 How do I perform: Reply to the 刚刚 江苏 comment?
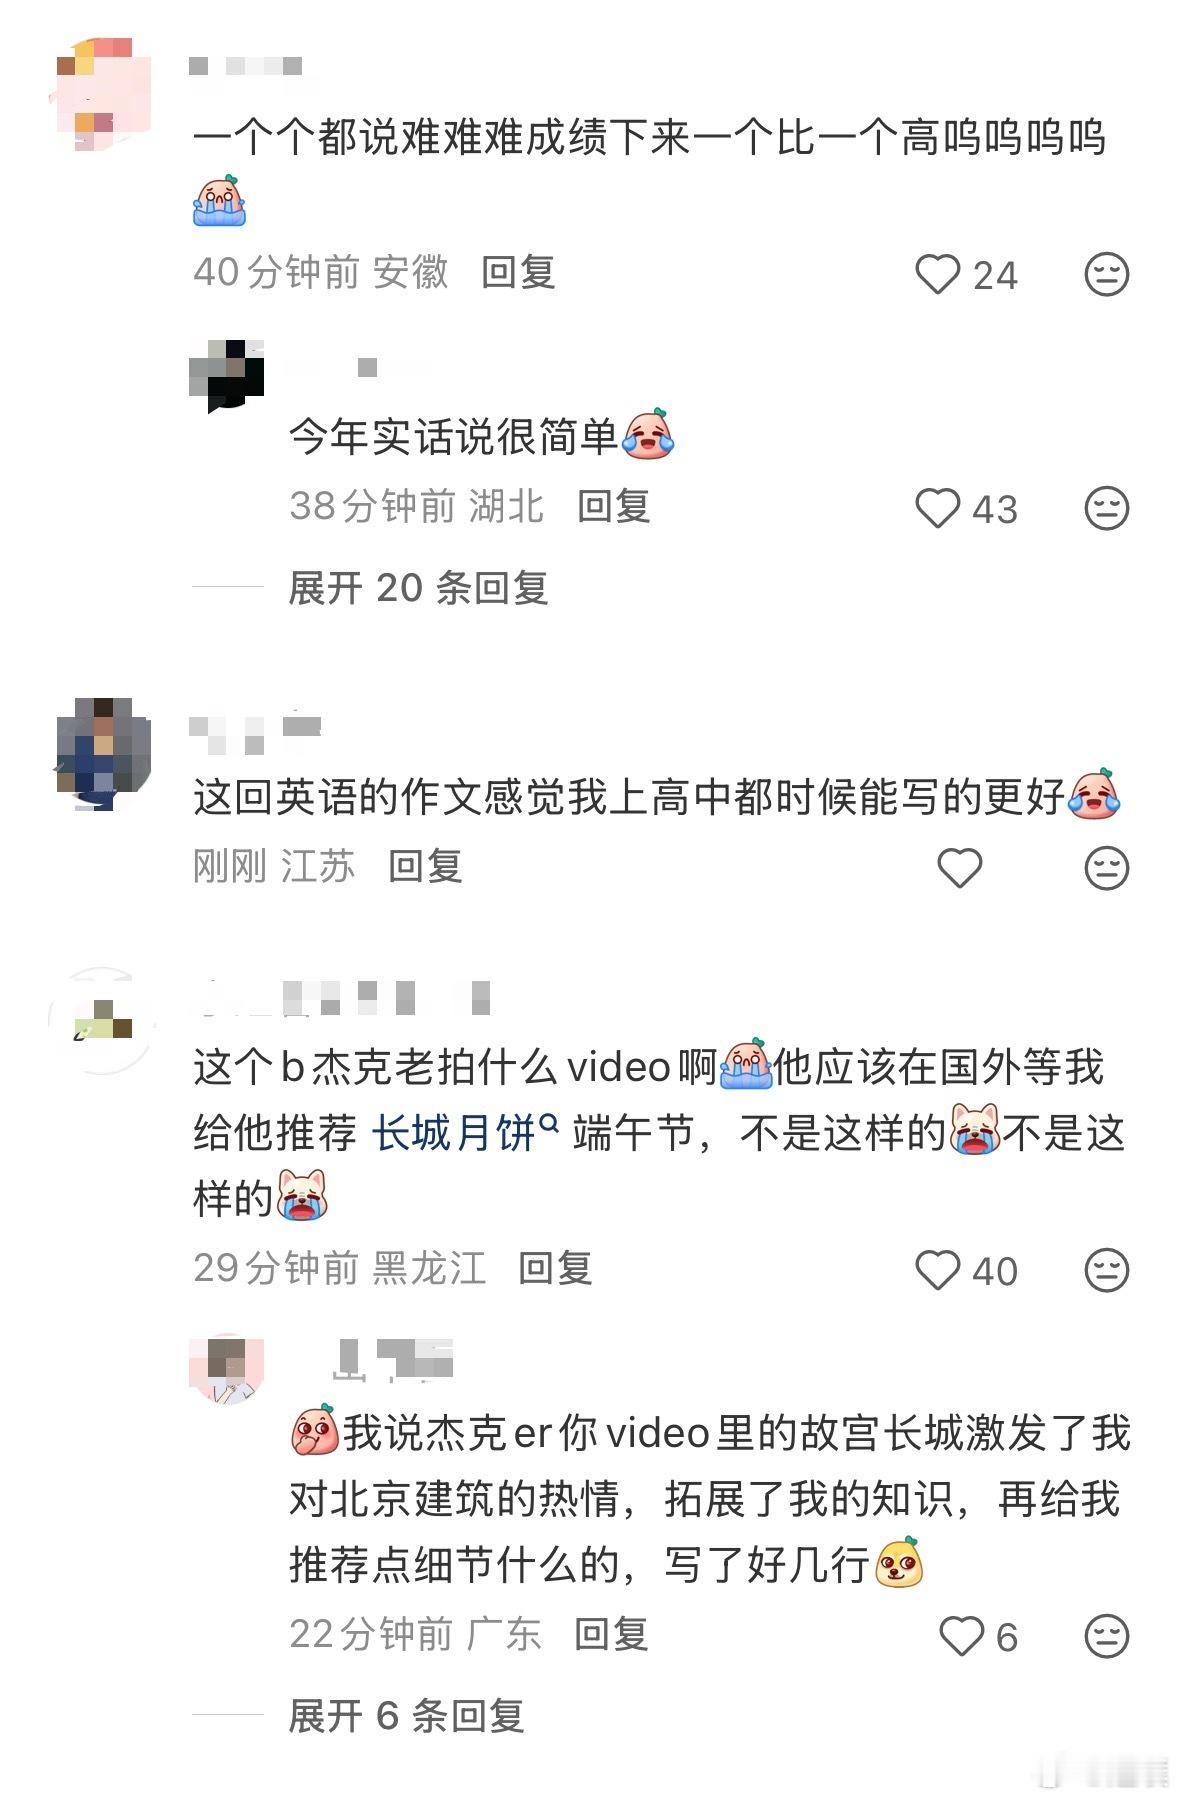(x=425, y=866)
